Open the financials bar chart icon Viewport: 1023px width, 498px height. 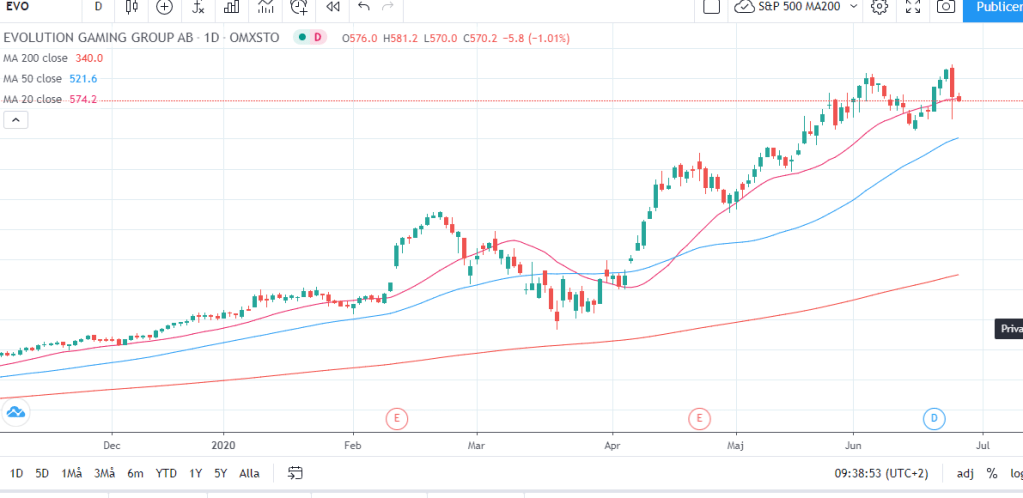(x=232, y=7)
